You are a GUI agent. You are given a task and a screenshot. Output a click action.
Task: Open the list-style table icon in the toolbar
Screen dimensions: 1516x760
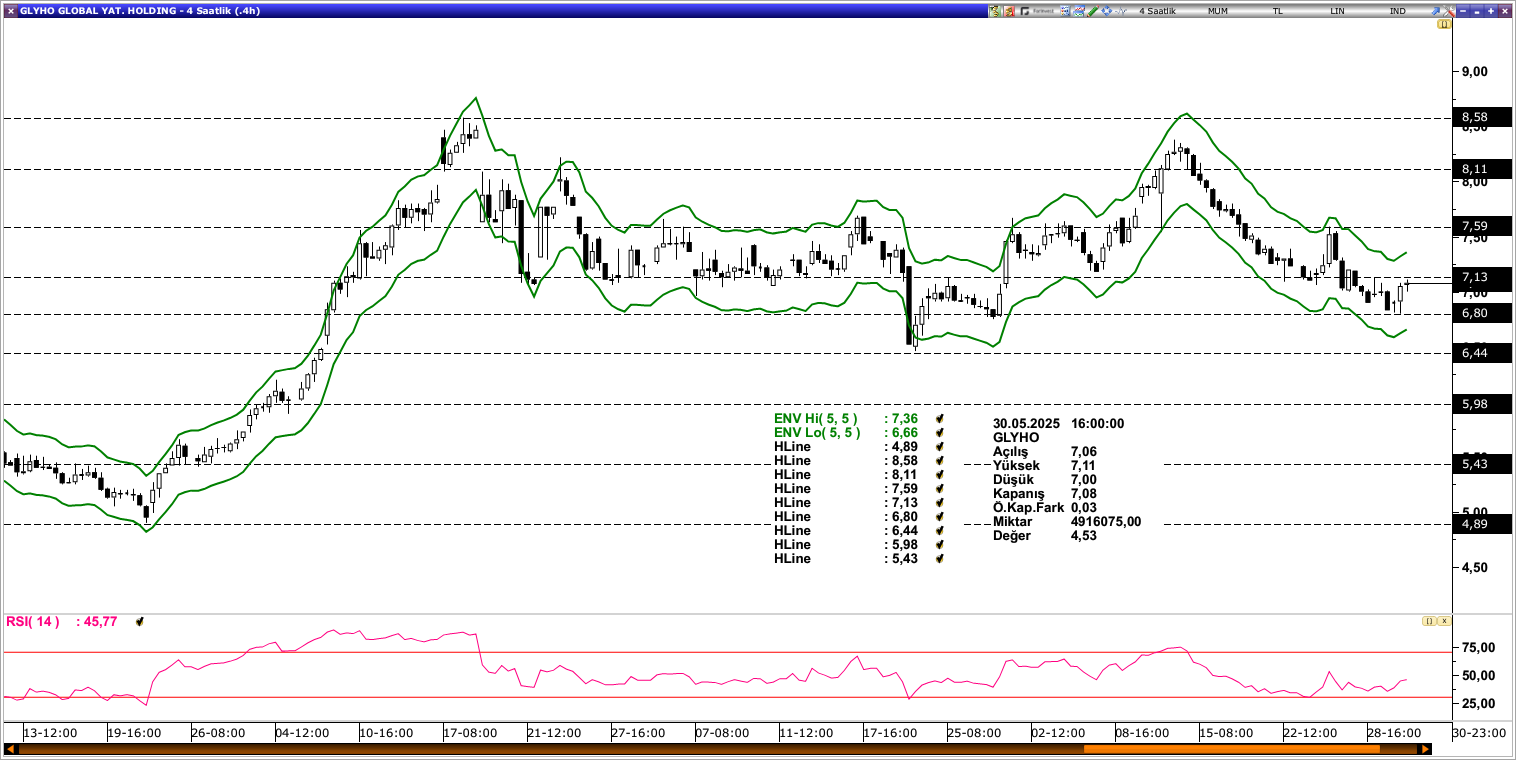coord(1065,11)
